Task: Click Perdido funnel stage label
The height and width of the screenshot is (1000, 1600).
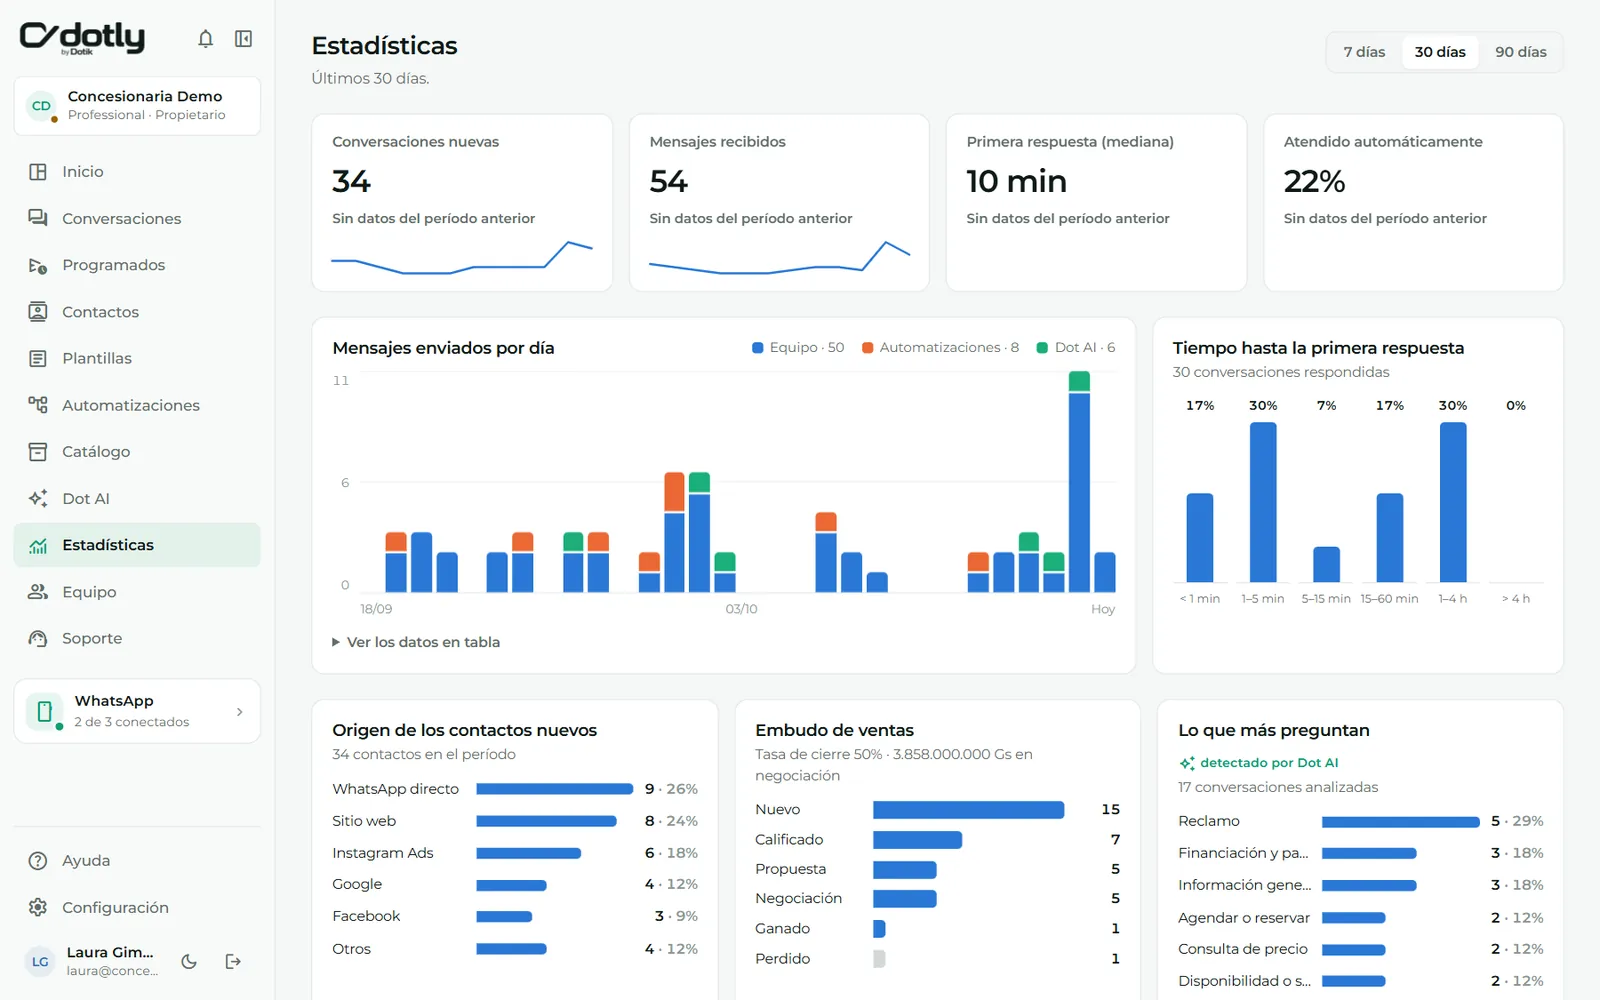Action: coord(782,959)
